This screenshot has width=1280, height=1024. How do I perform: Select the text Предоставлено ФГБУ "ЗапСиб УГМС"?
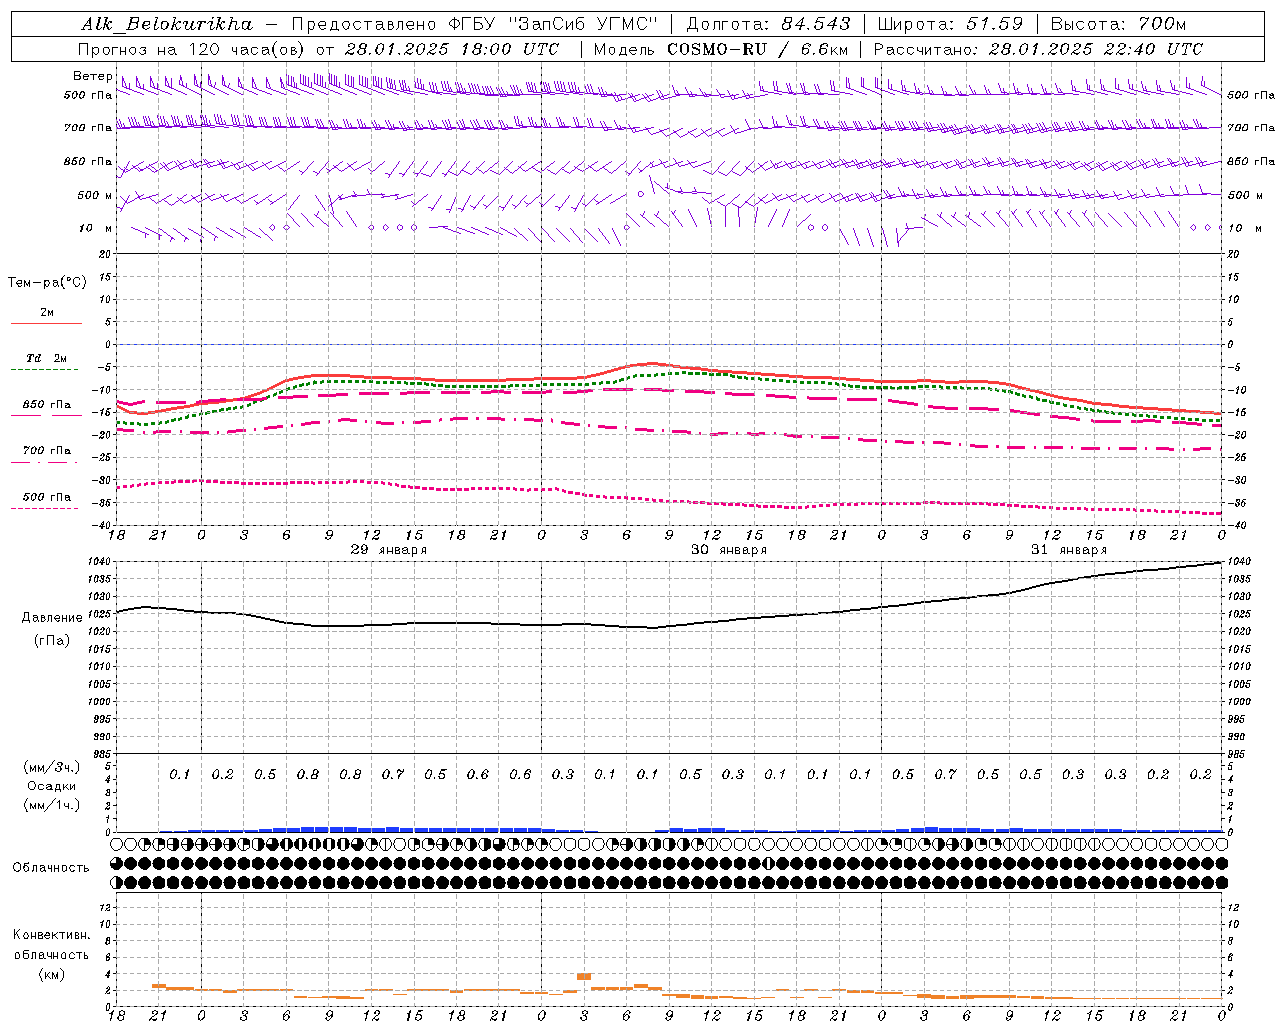(x=475, y=24)
